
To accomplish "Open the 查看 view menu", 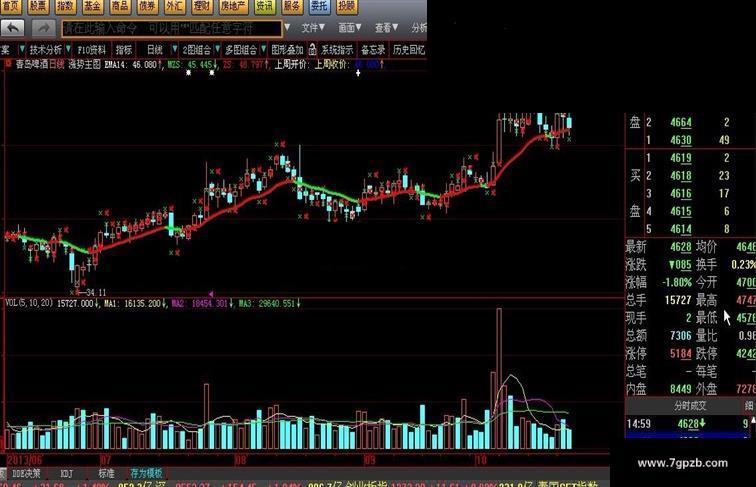I will (x=386, y=28).
